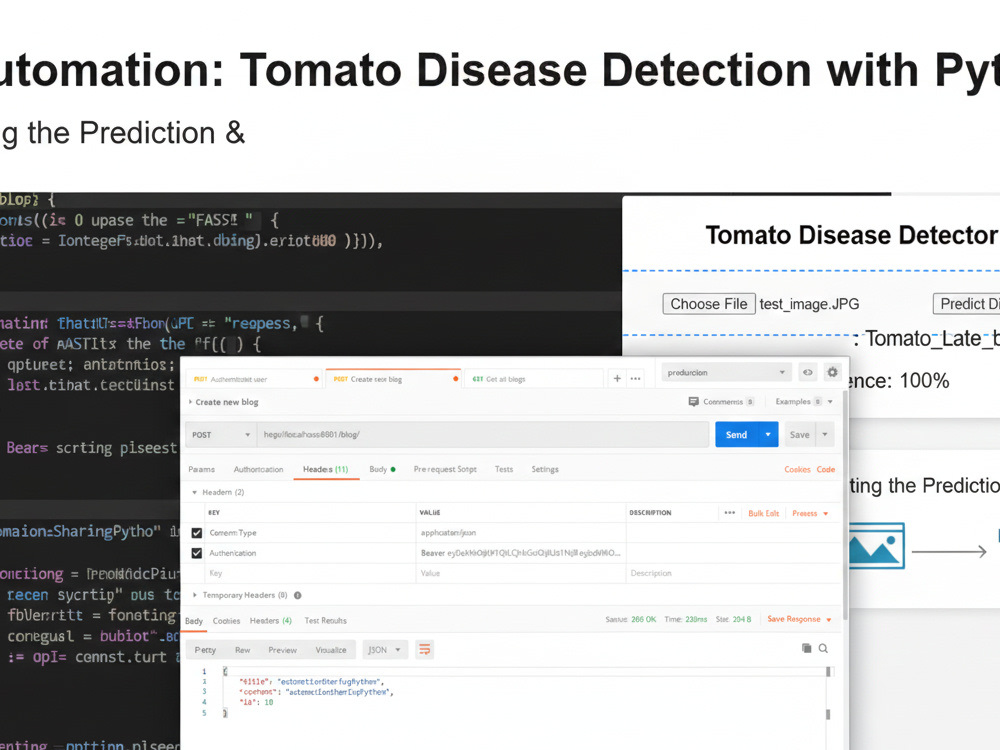This screenshot has height=750, width=1000.
Task: Search the response with magnifier icon
Action: pyautogui.click(x=823, y=648)
